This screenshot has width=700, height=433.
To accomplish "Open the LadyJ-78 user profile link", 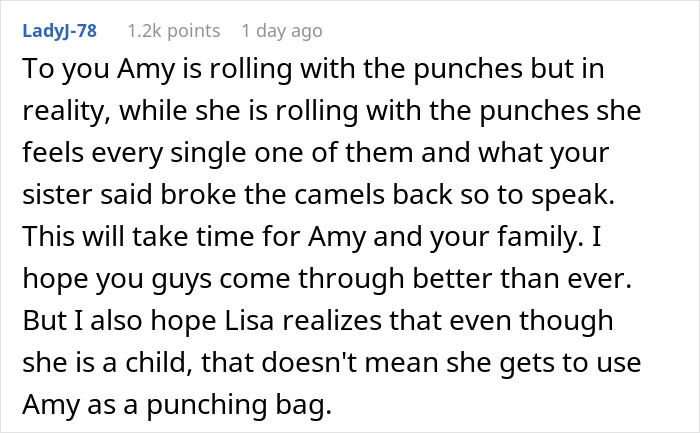I will [59, 31].
